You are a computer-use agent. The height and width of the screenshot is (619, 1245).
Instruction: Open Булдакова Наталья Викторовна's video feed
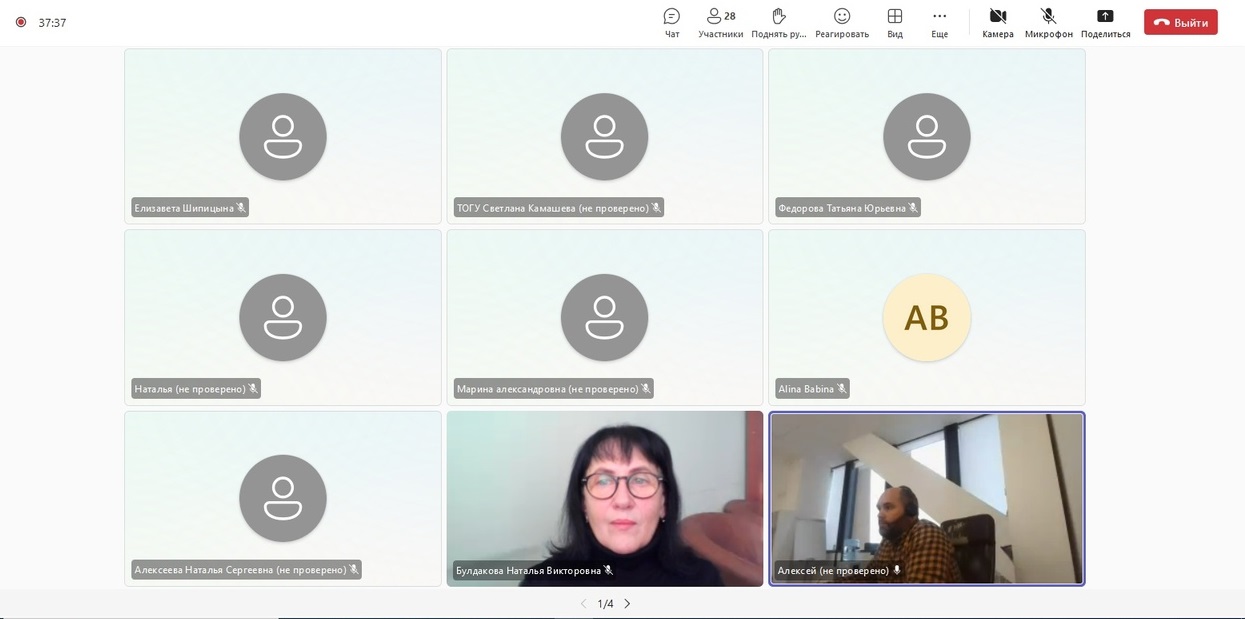[x=605, y=498]
